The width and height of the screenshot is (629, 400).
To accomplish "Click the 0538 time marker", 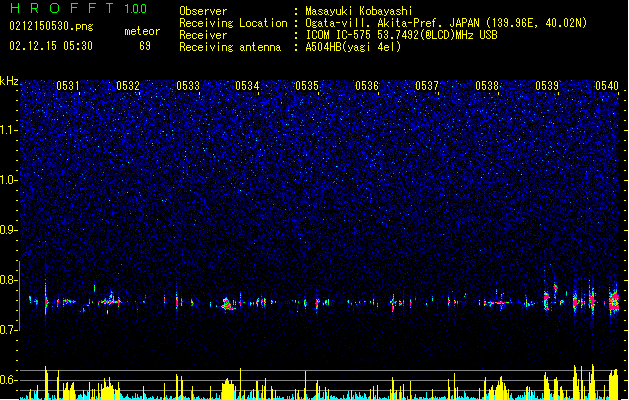I will 487,86.
